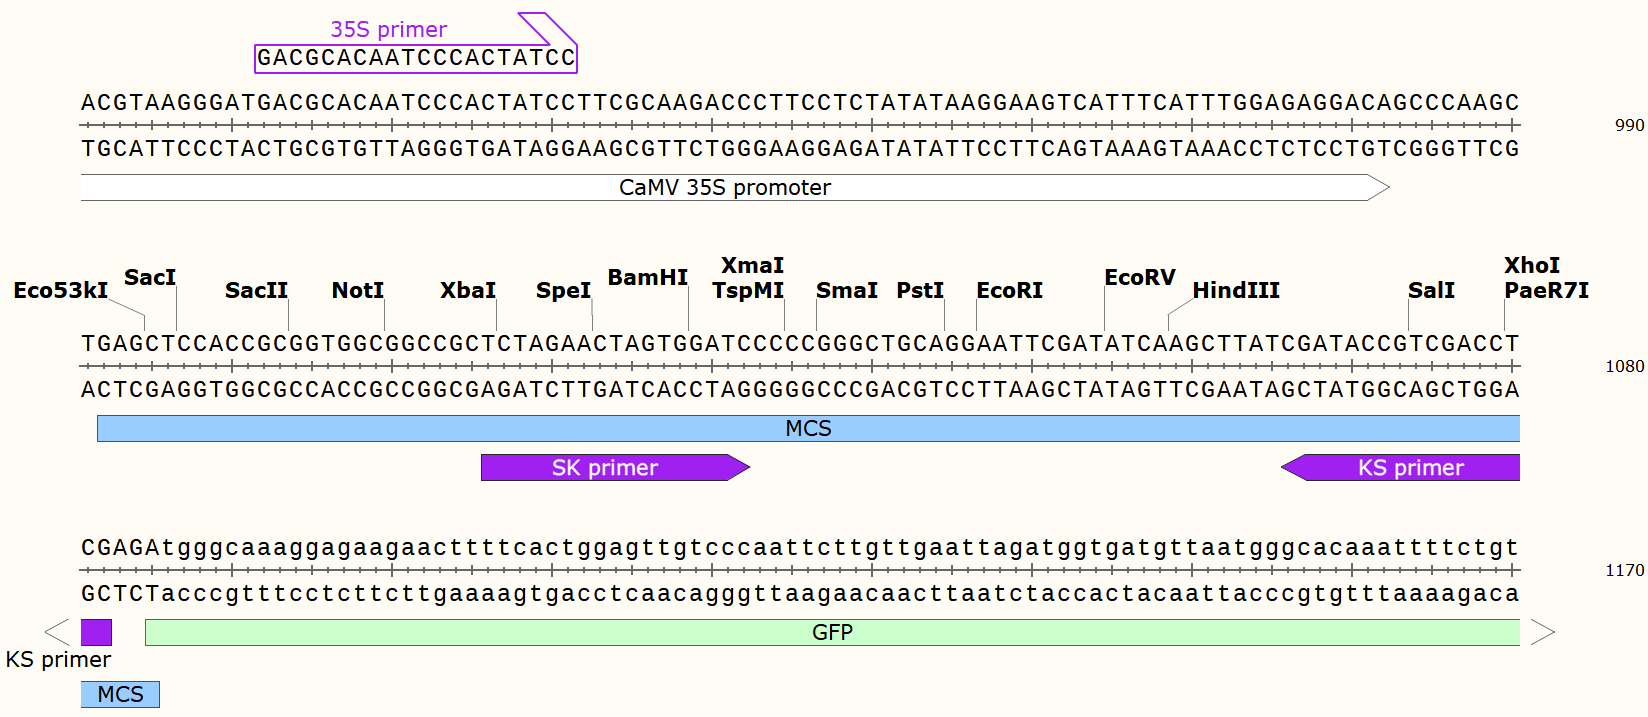Click the NotI restriction site label

[x=357, y=291]
